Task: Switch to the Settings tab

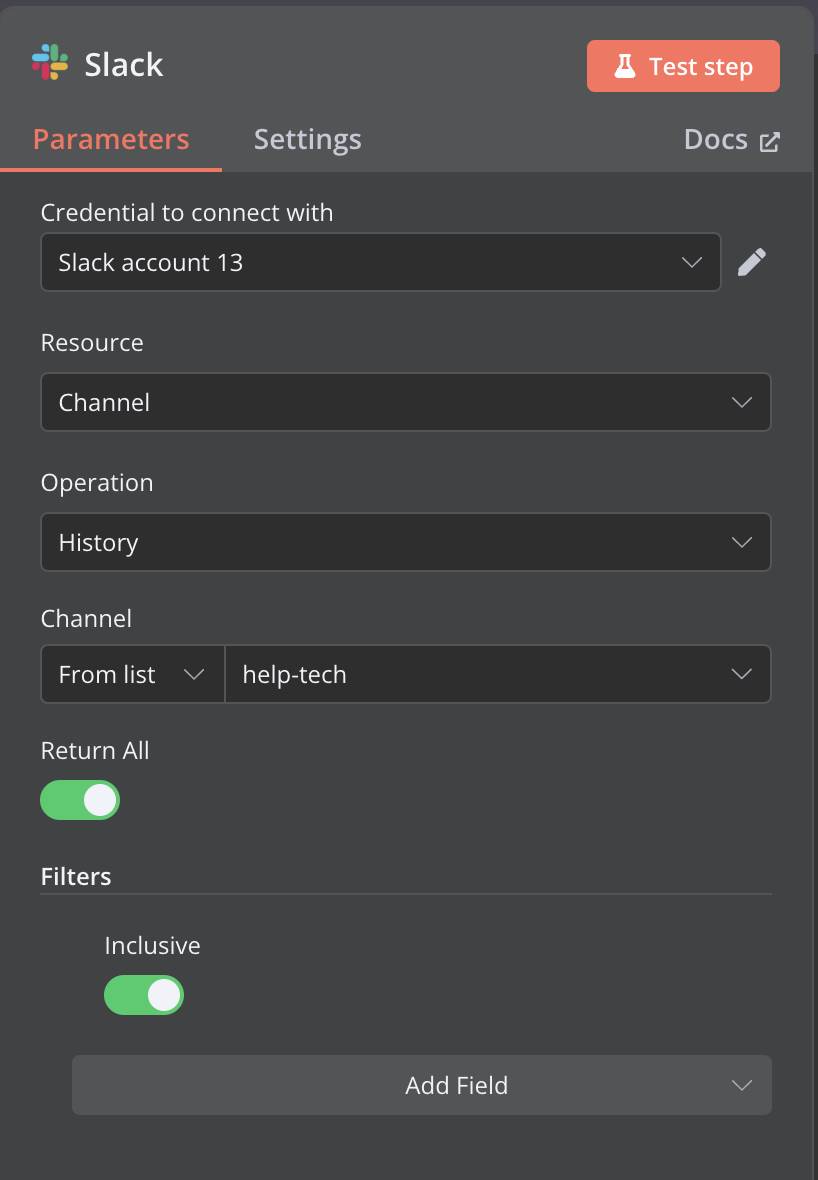Action: [307, 139]
